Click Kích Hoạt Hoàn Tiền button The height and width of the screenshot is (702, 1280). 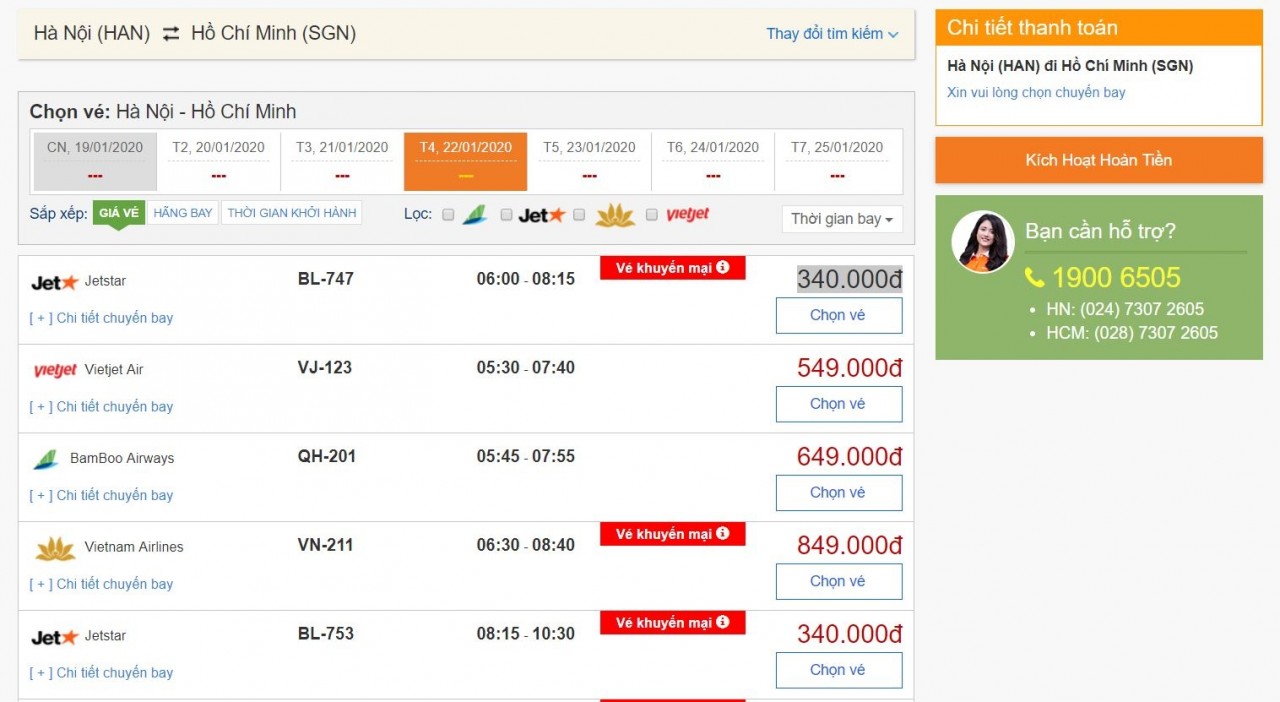(1099, 160)
